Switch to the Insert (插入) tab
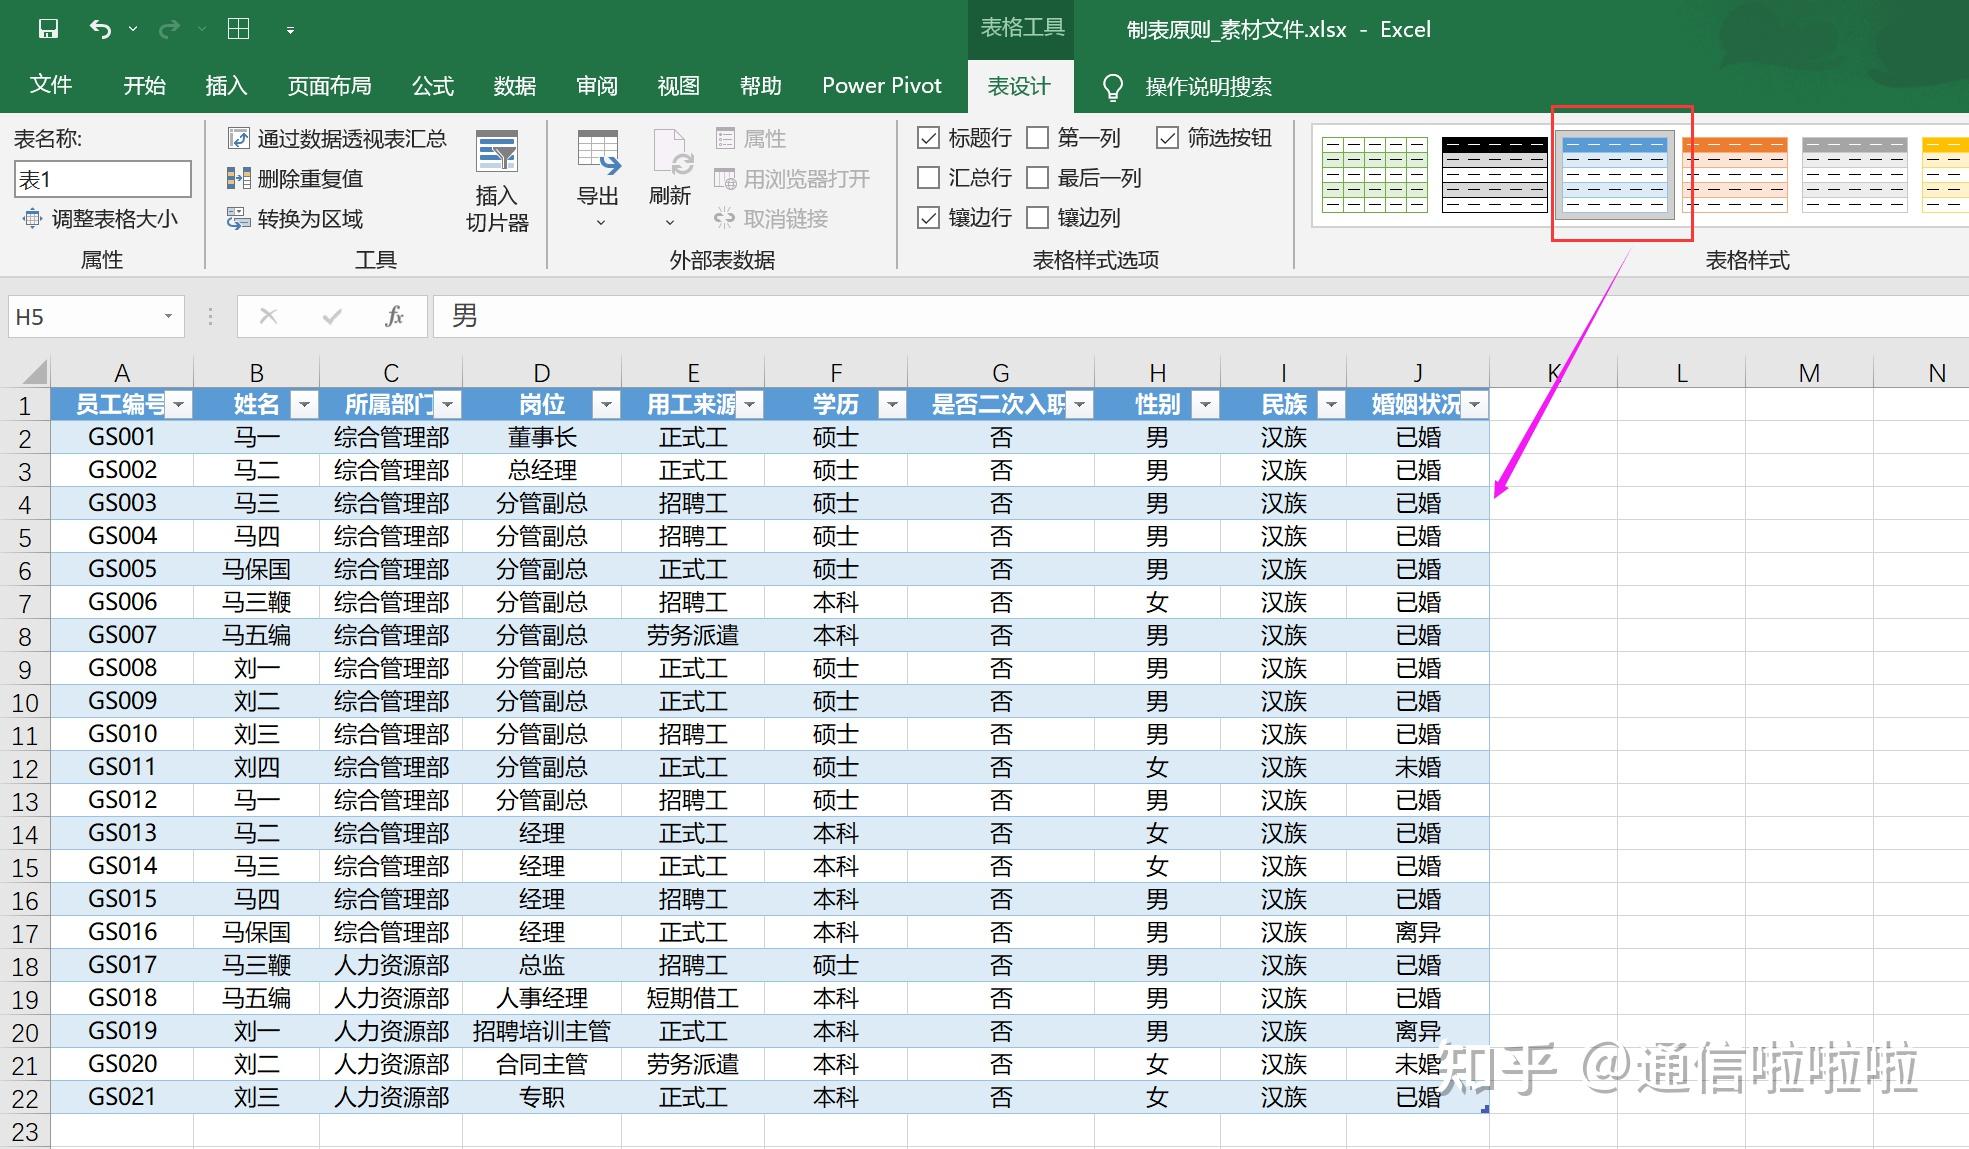The width and height of the screenshot is (1969, 1149). pos(226,86)
